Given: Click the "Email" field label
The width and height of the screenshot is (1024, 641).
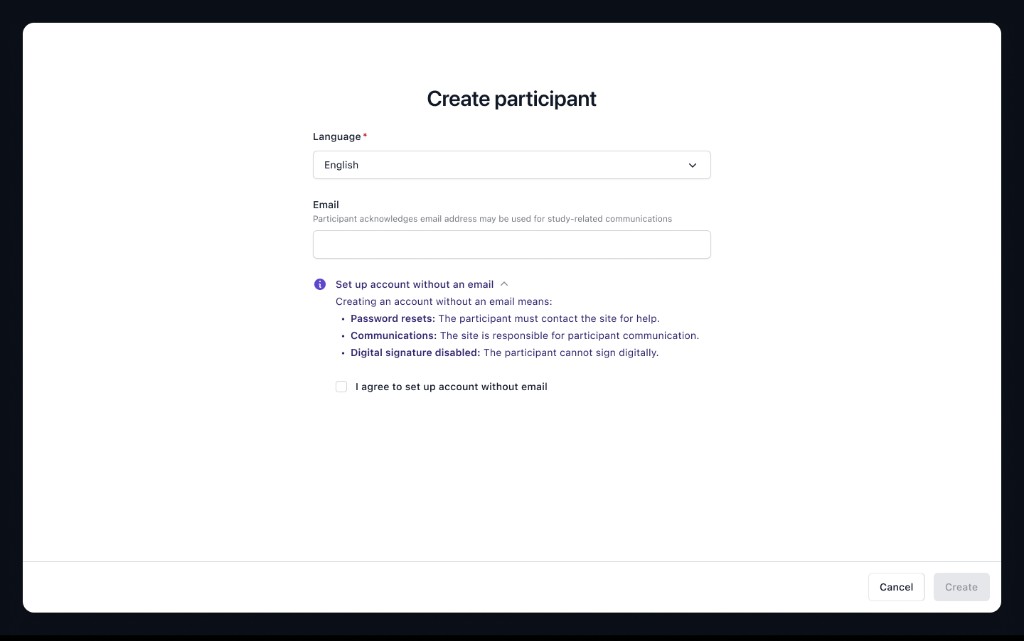Looking at the screenshot, I should (326, 204).
